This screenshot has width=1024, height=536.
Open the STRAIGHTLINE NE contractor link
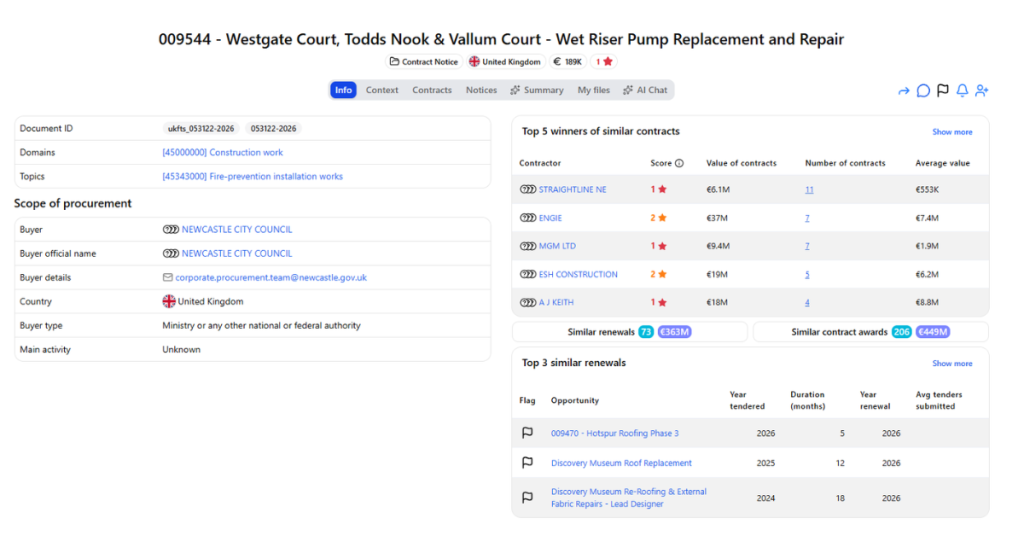pyautogui.click(x=573, y=189)
